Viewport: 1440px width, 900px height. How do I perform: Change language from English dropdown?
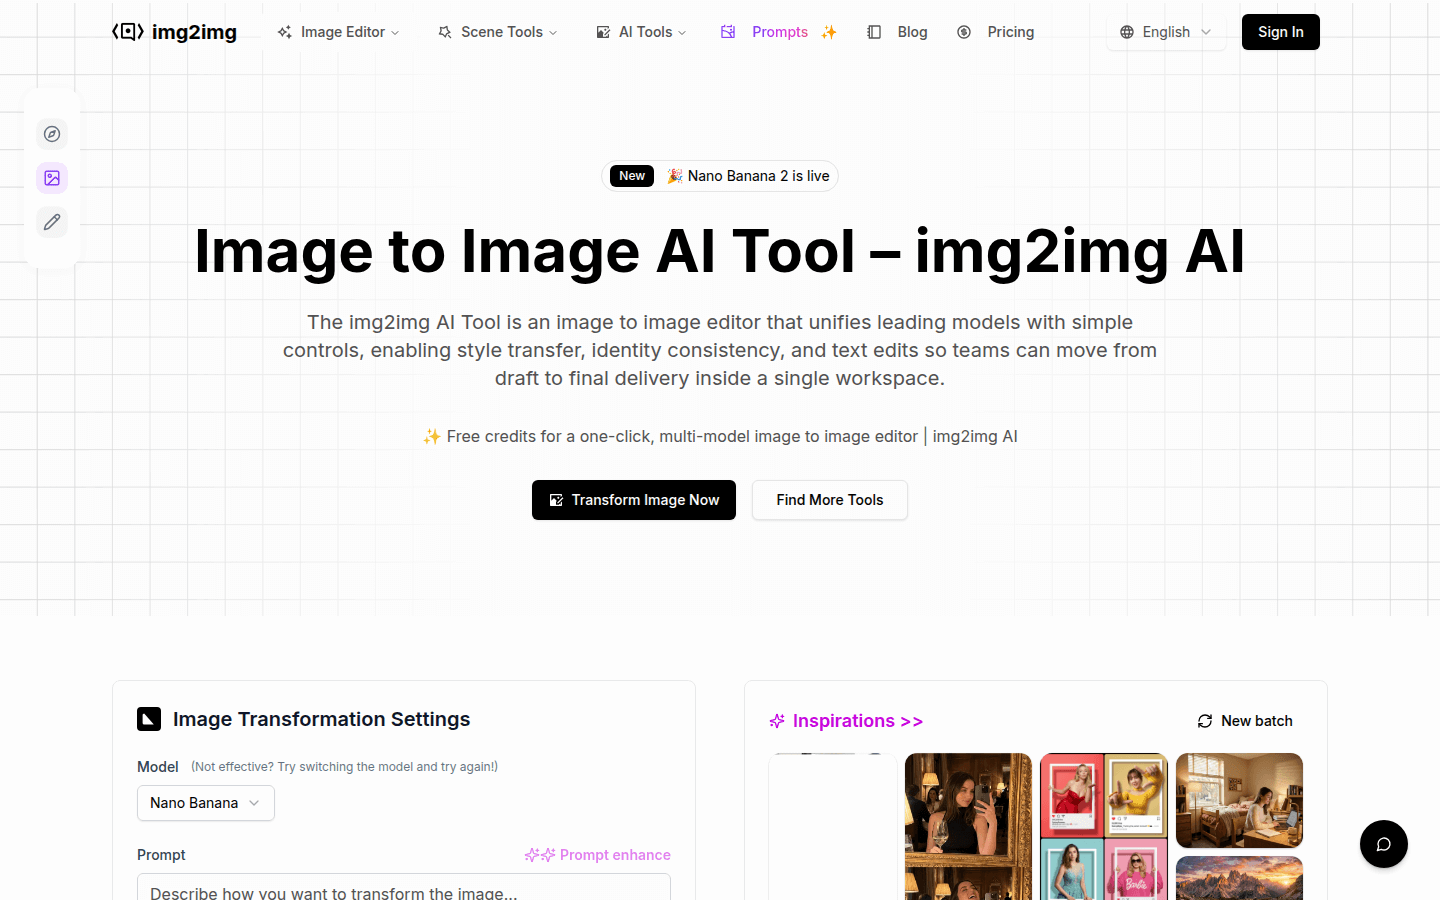tap(1166, 32)
